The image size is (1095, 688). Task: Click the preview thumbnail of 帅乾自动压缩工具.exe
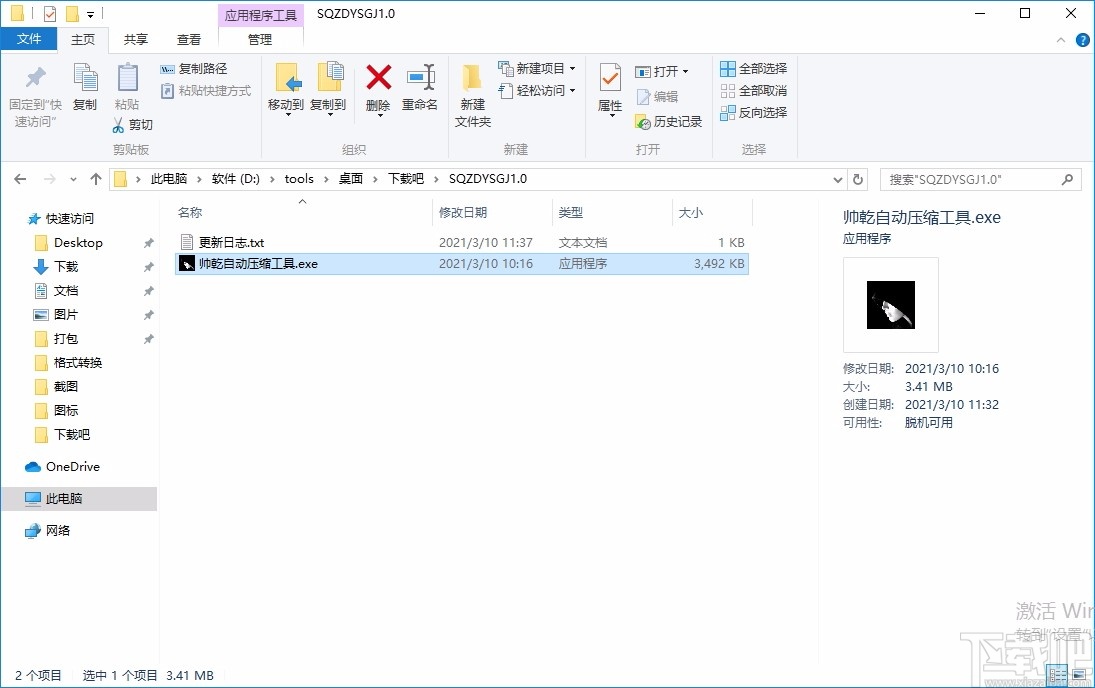(x=889, y=305)
